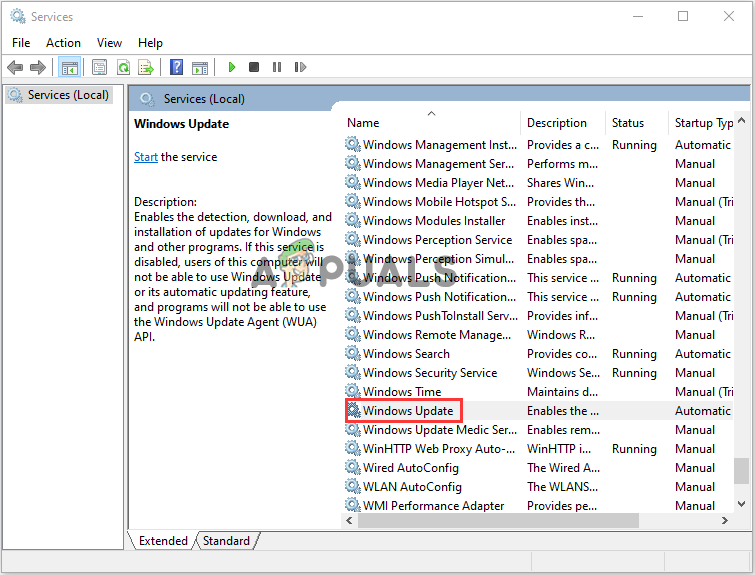Click the vertical scrollbar thumb
Viewport: 755px width, 575px height.
[x=742, y=470]
